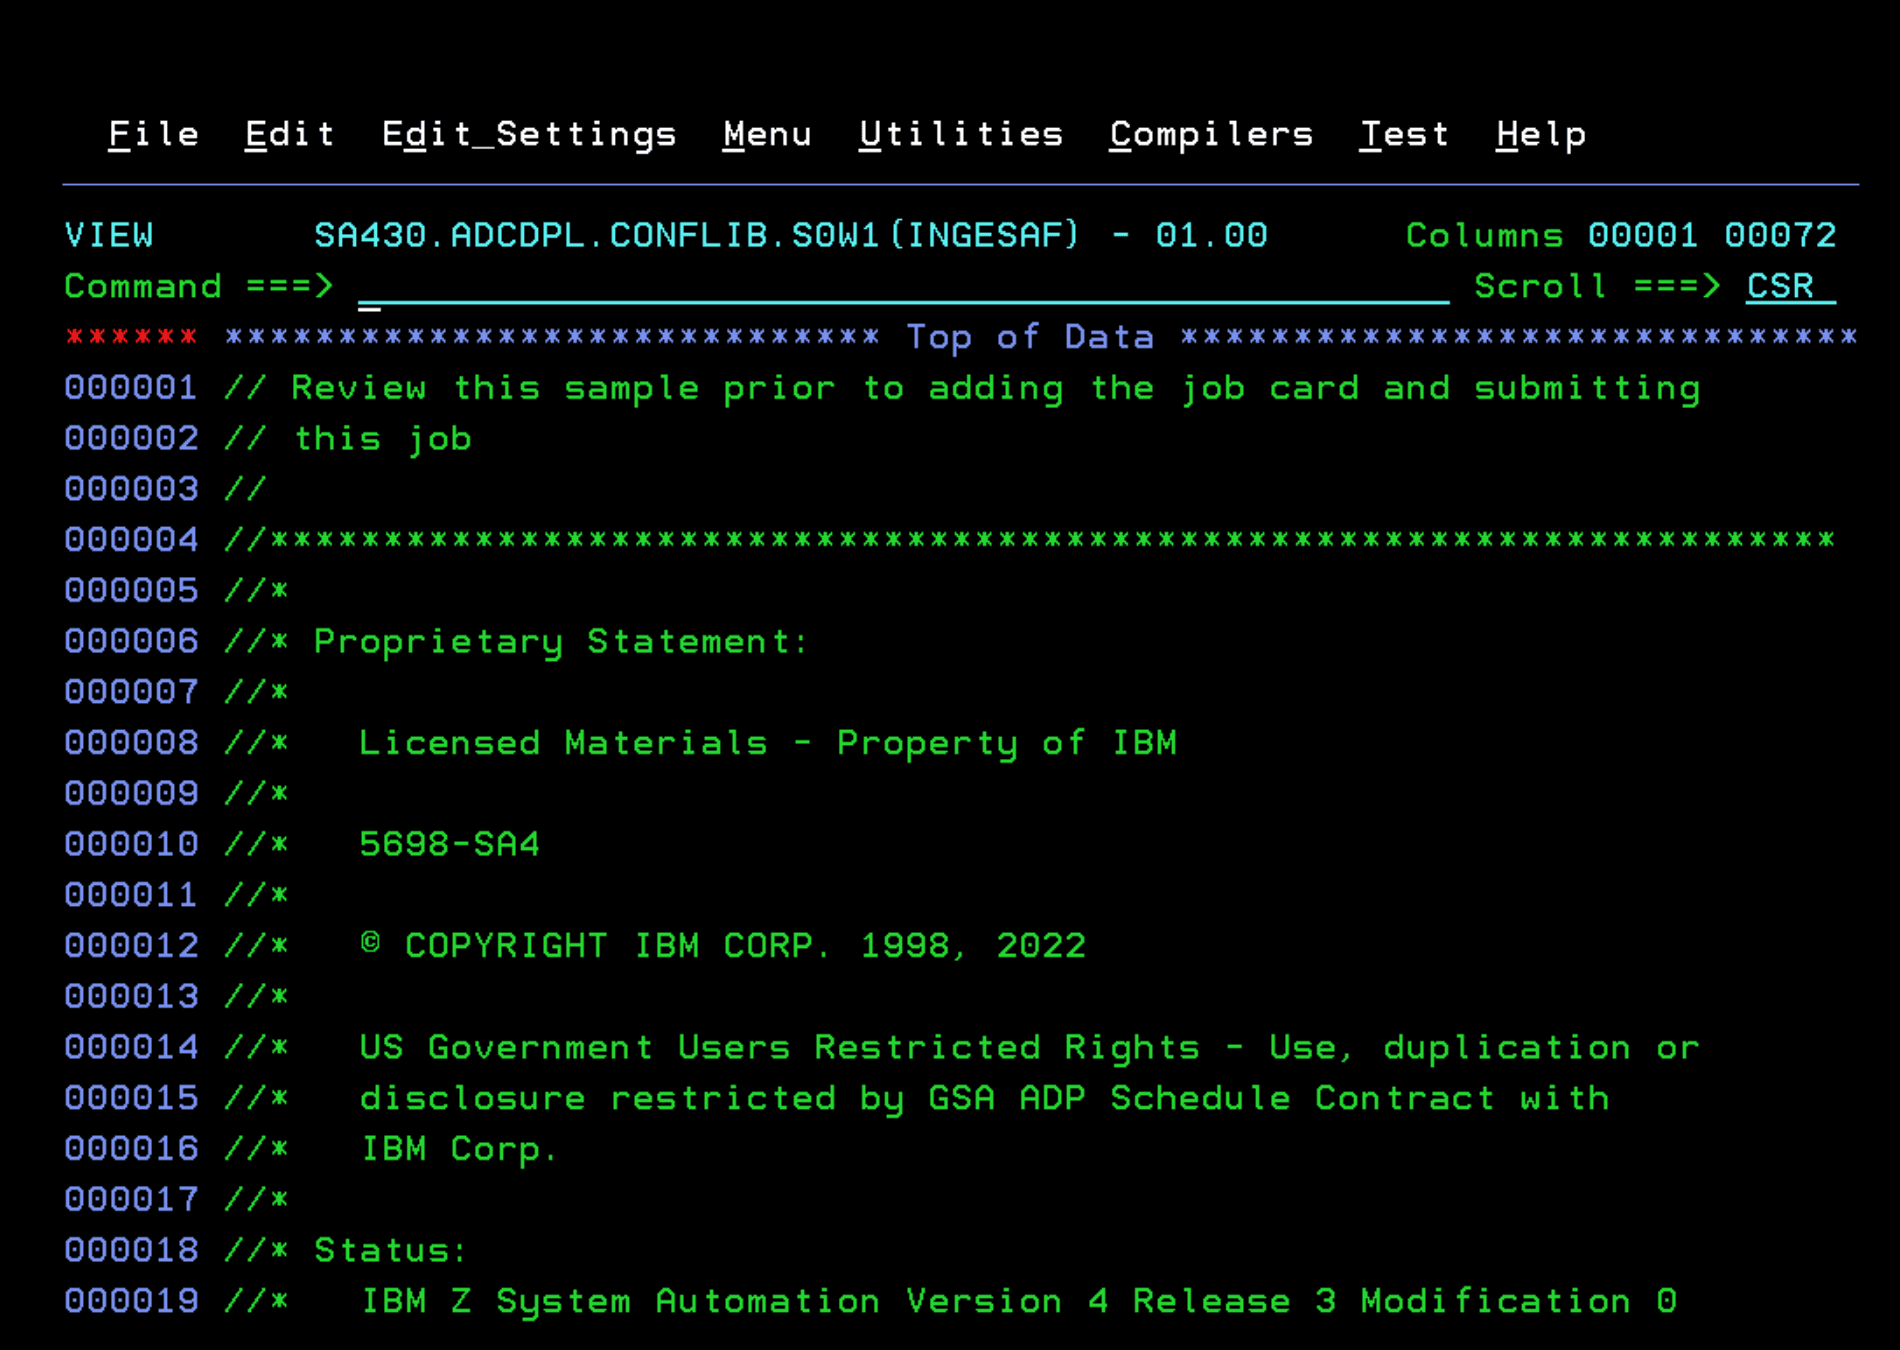Click the '5698-SA4' product number text
1900x1350 pixels.
point(449,844)
